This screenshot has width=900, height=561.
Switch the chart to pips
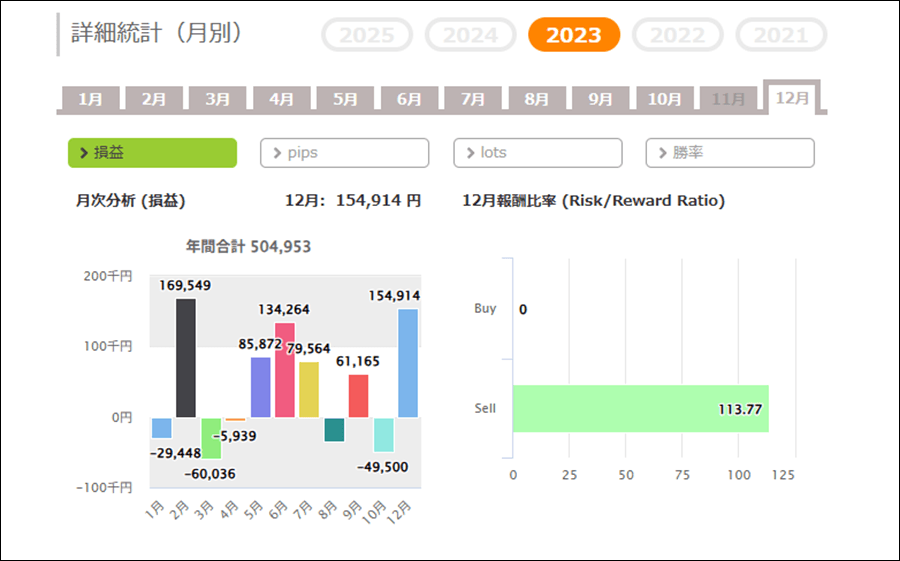(x=344, y=153)
